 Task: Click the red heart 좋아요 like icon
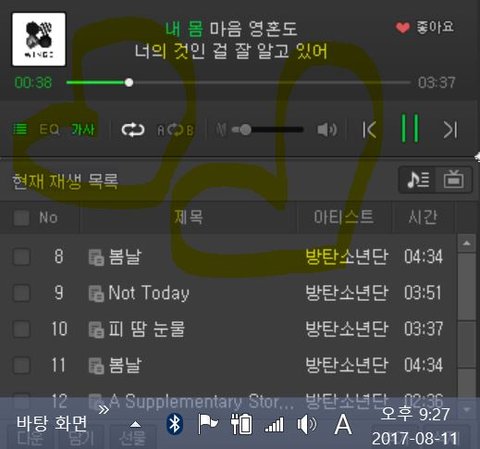[x=402, y=27]
